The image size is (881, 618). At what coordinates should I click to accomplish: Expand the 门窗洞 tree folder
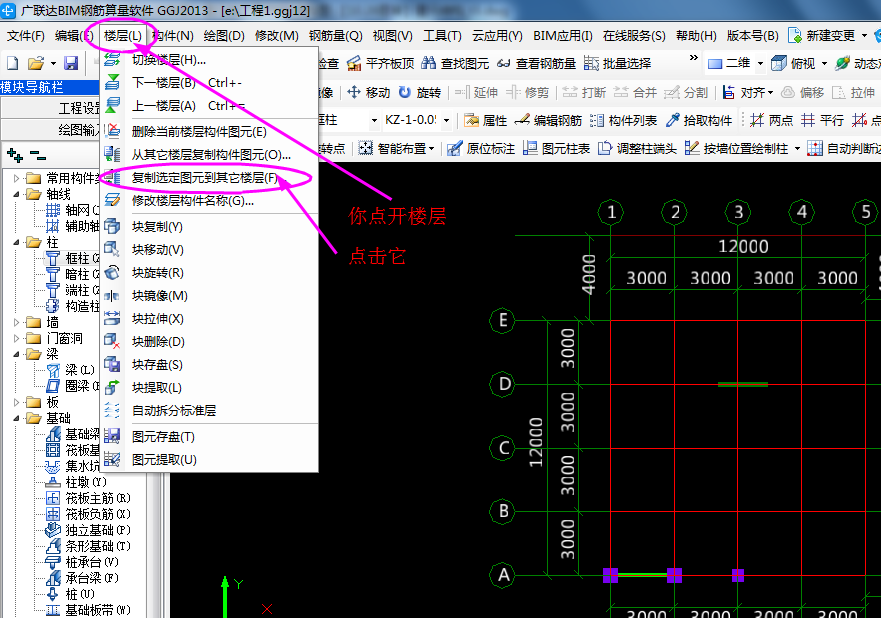pyautogui.click(x=16, y=338)
